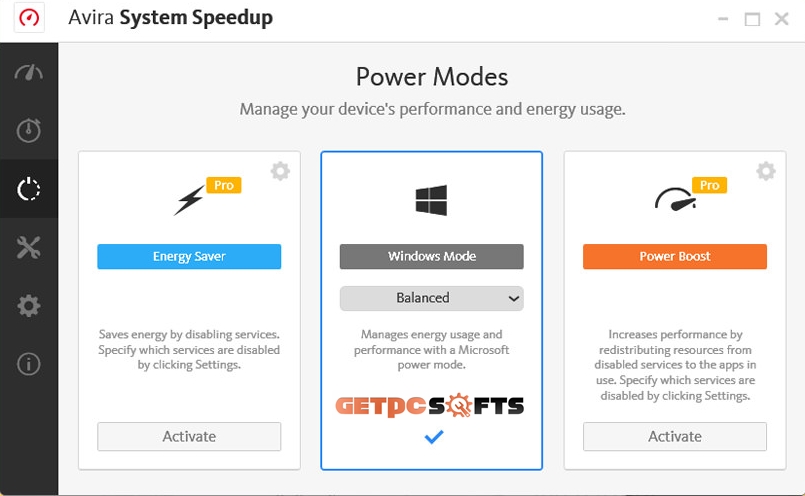Click the blue Energy Saver label
Screen dimensions: 805x496
[189, 256]
